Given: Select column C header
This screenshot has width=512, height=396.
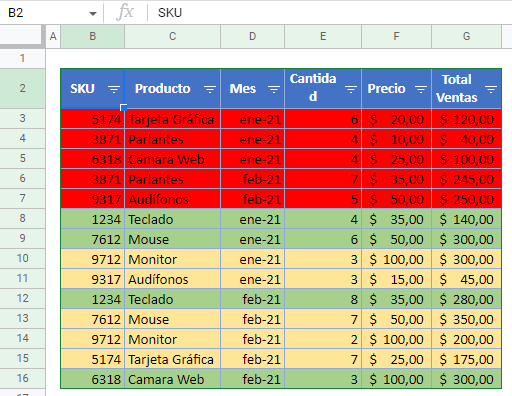Looking at the screenshot, I should click(172, 36).
